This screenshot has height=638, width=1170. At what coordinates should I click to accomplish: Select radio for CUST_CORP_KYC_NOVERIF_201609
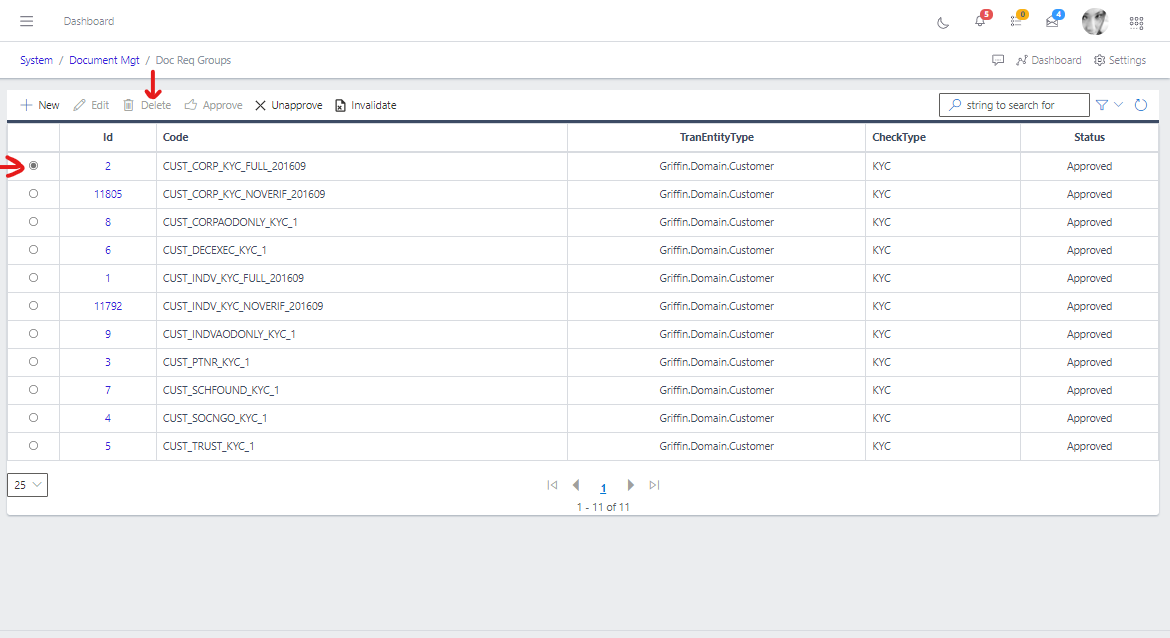[34, 194]
